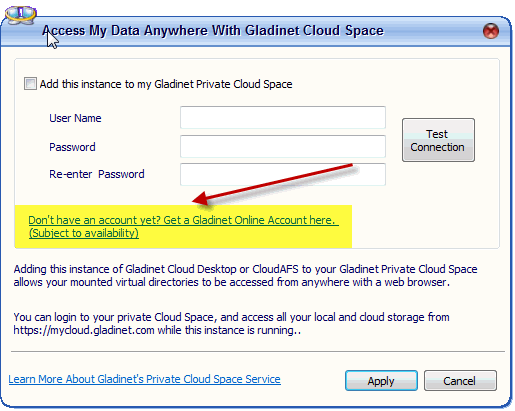Click the 'You can login to your private Cloud Space' sentence
The width and height of the screenshot is (515, 411).
click(231, 324)
